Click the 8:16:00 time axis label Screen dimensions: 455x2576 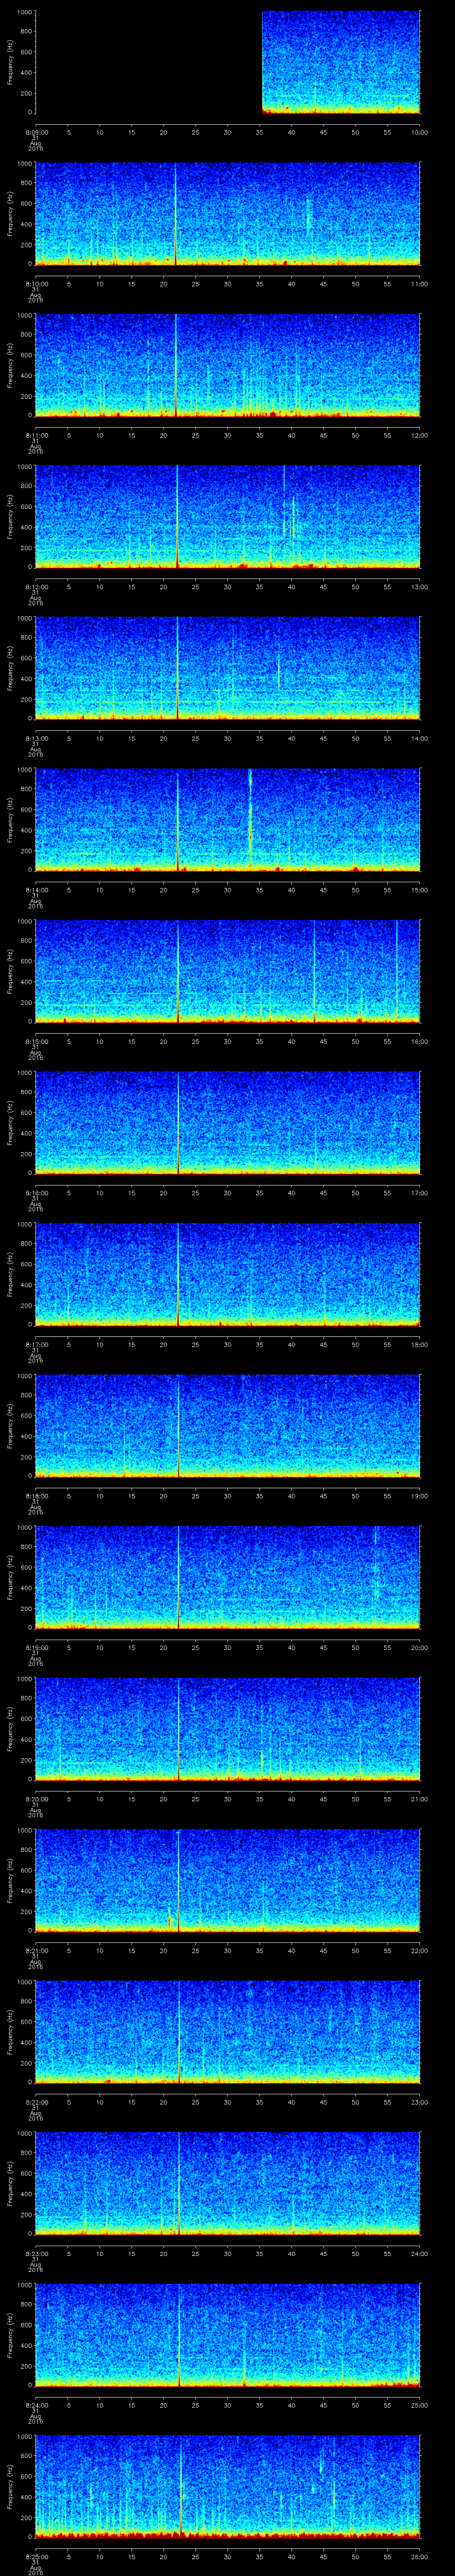point(36,1193)
